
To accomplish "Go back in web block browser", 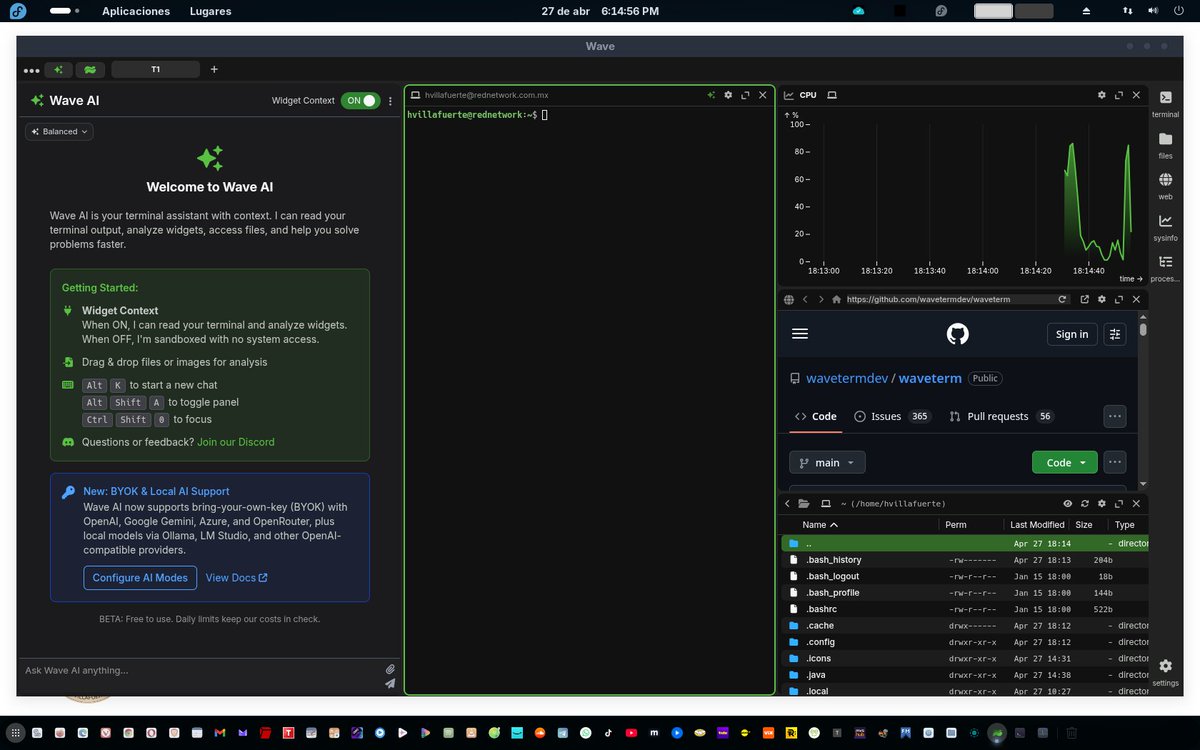I will (x=805, y=299).
